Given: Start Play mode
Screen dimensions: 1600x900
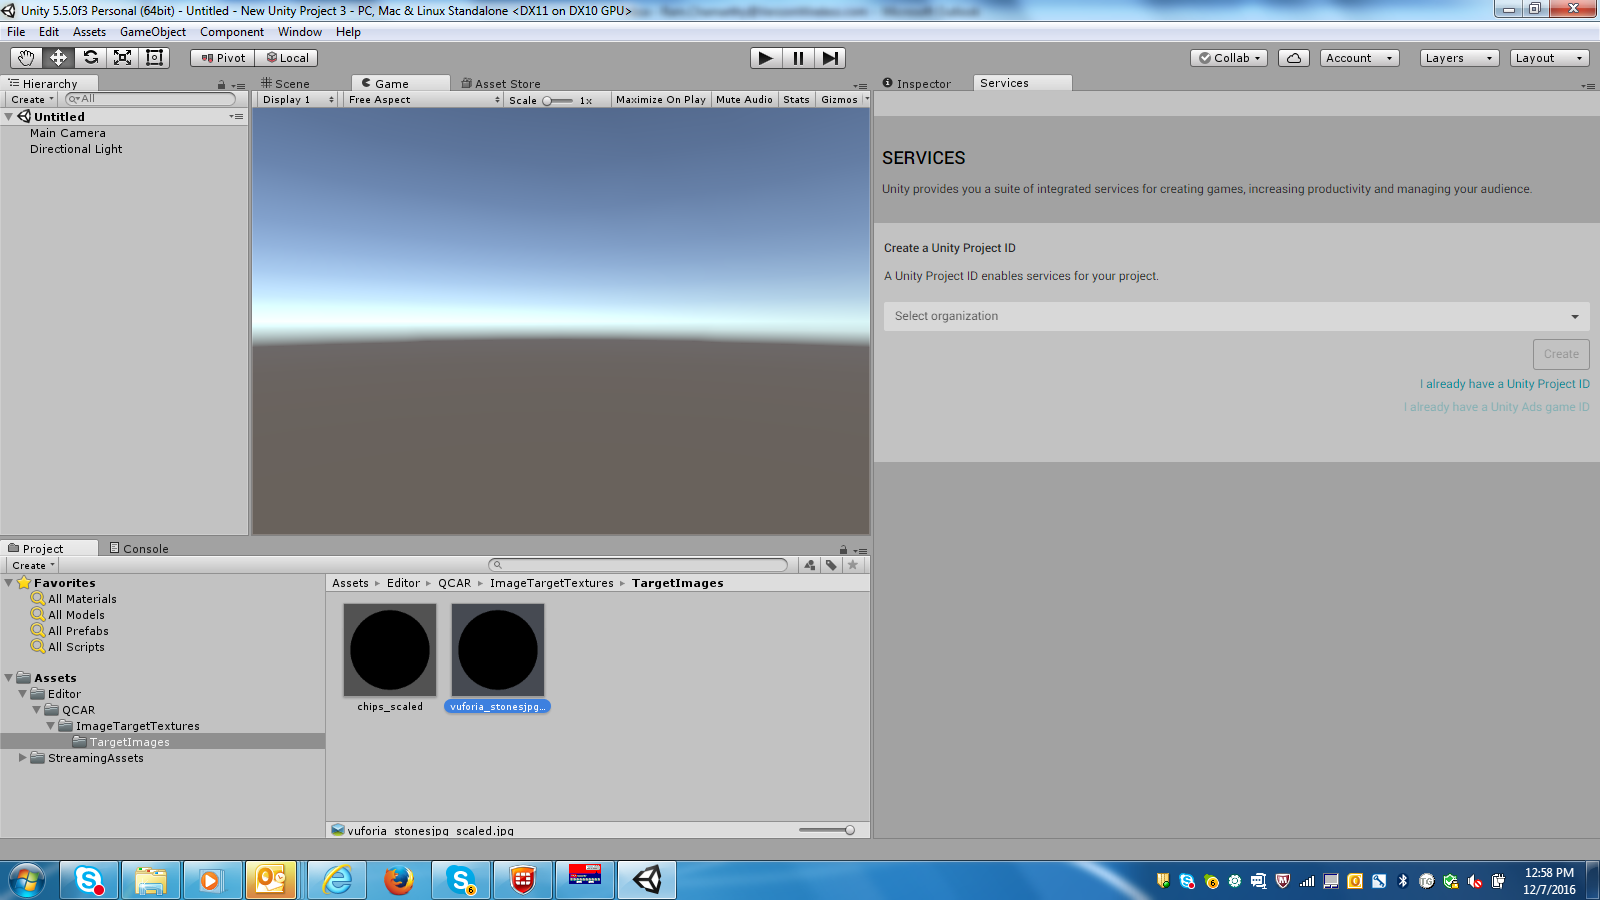Looking at the screenshot, I should tap(766, 58).
